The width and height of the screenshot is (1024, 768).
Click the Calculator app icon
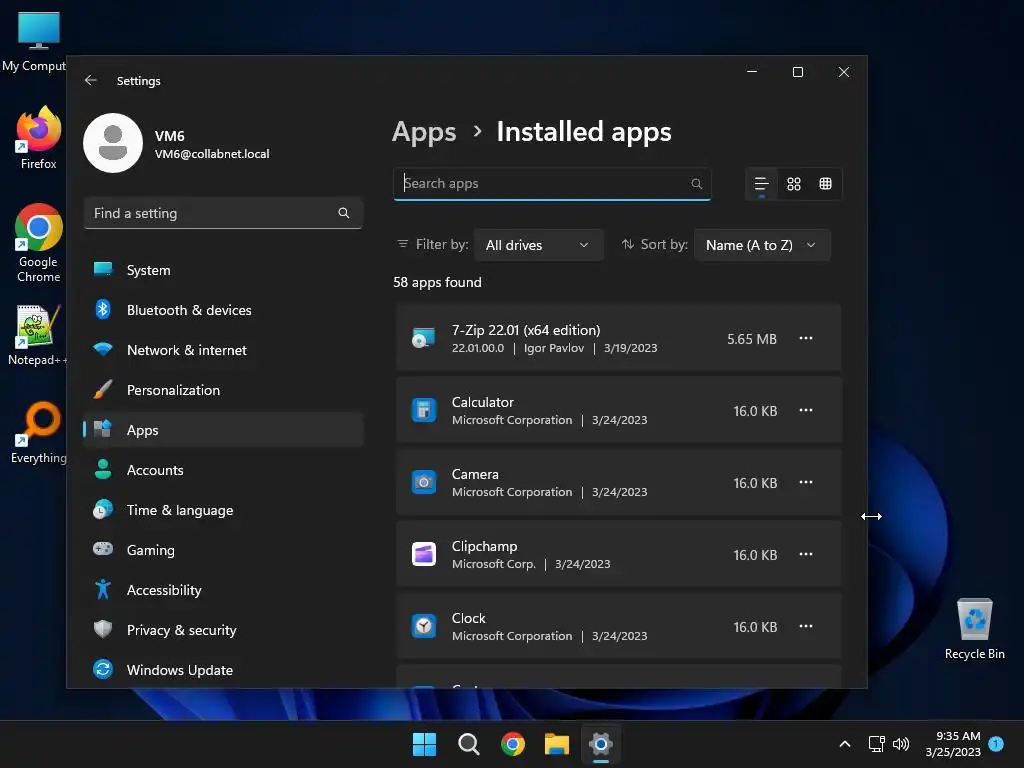[x=423, y=410]
